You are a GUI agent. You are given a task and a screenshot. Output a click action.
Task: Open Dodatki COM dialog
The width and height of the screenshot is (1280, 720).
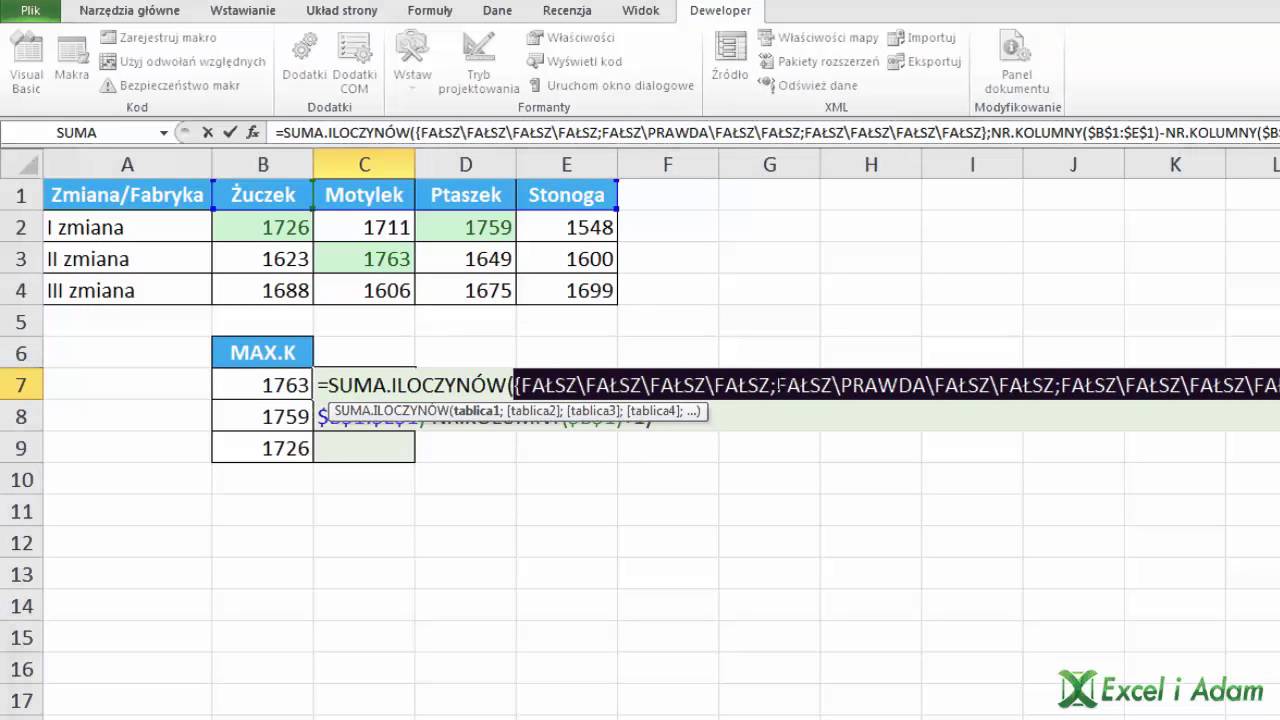point(355,63)
